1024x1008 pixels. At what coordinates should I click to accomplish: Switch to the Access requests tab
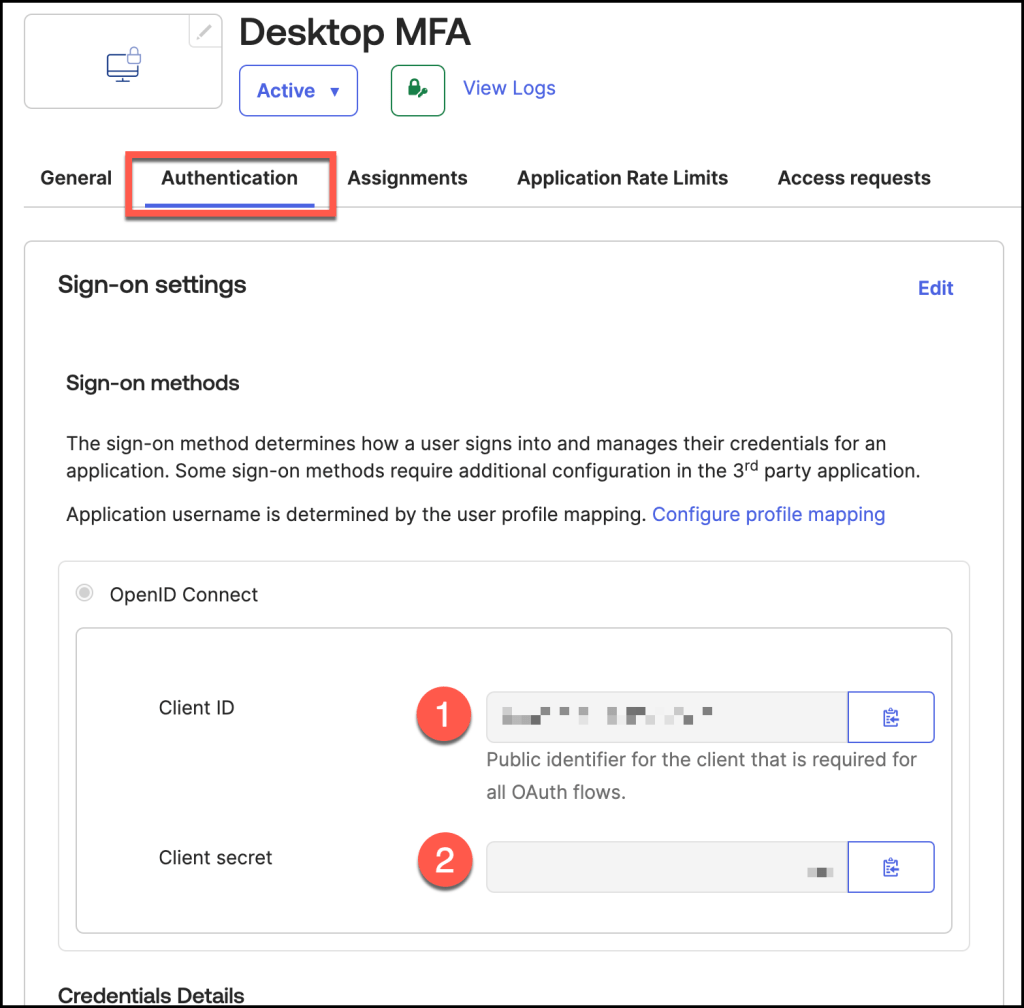point(854,178)
